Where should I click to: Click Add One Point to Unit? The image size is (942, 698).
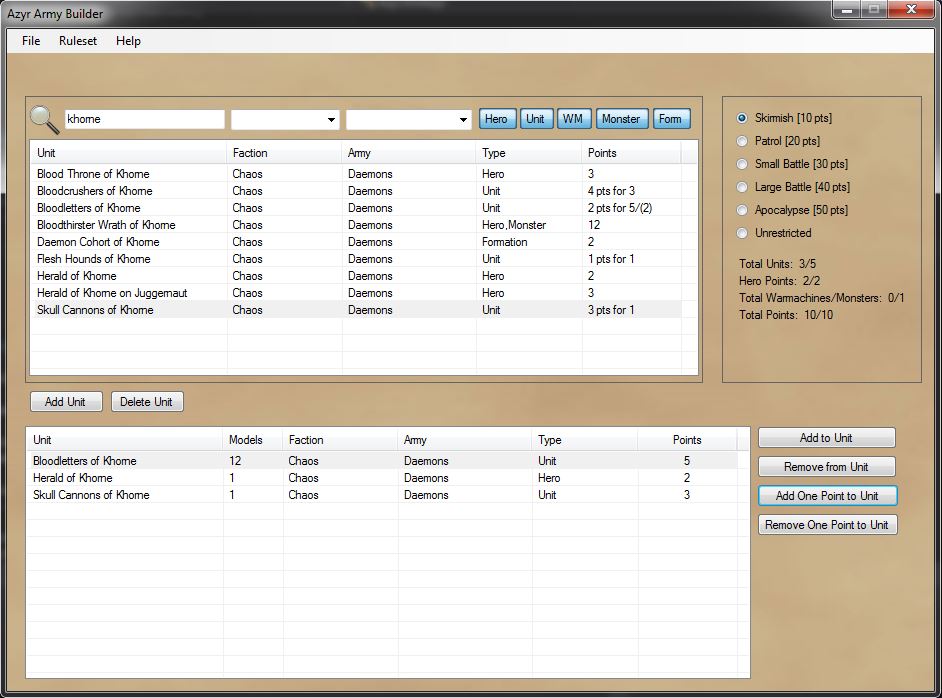[827, 496]
